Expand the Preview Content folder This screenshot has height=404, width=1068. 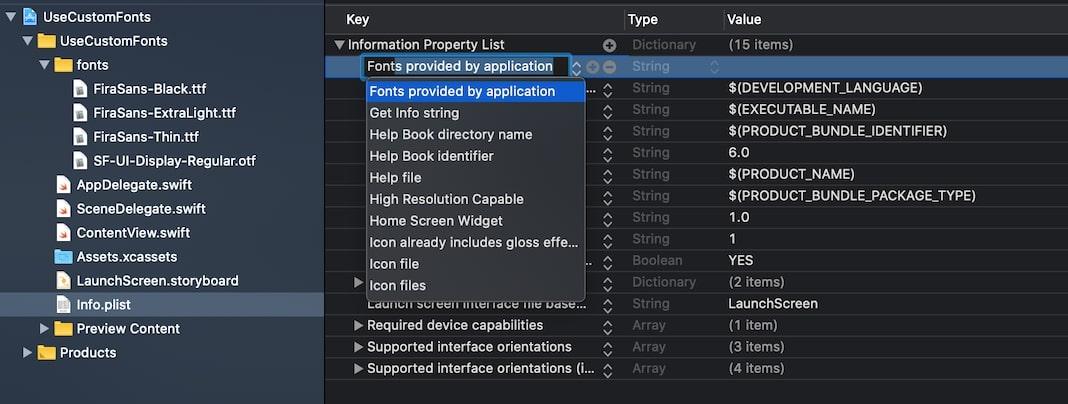(44, 329)
